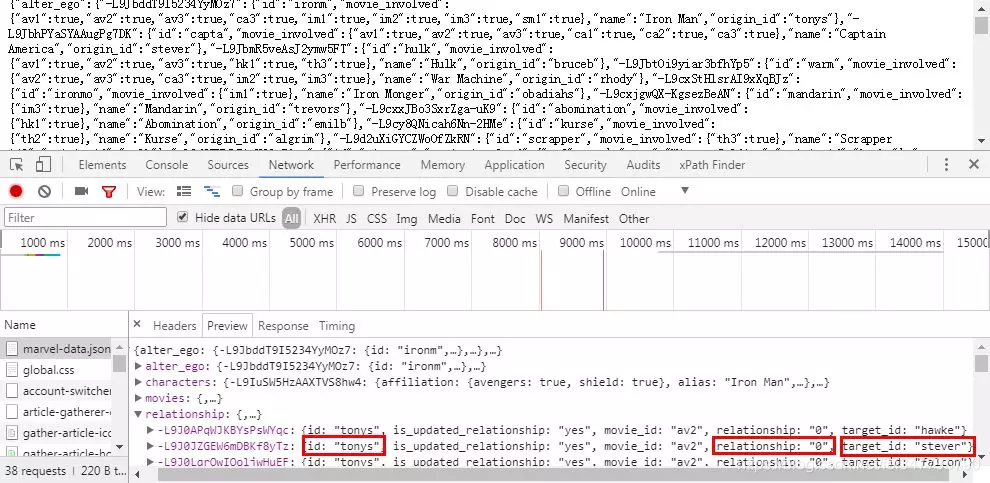This screenshot has height=483, width=990.
Task: Toggle the device toolbar icon
Action: 43,165
